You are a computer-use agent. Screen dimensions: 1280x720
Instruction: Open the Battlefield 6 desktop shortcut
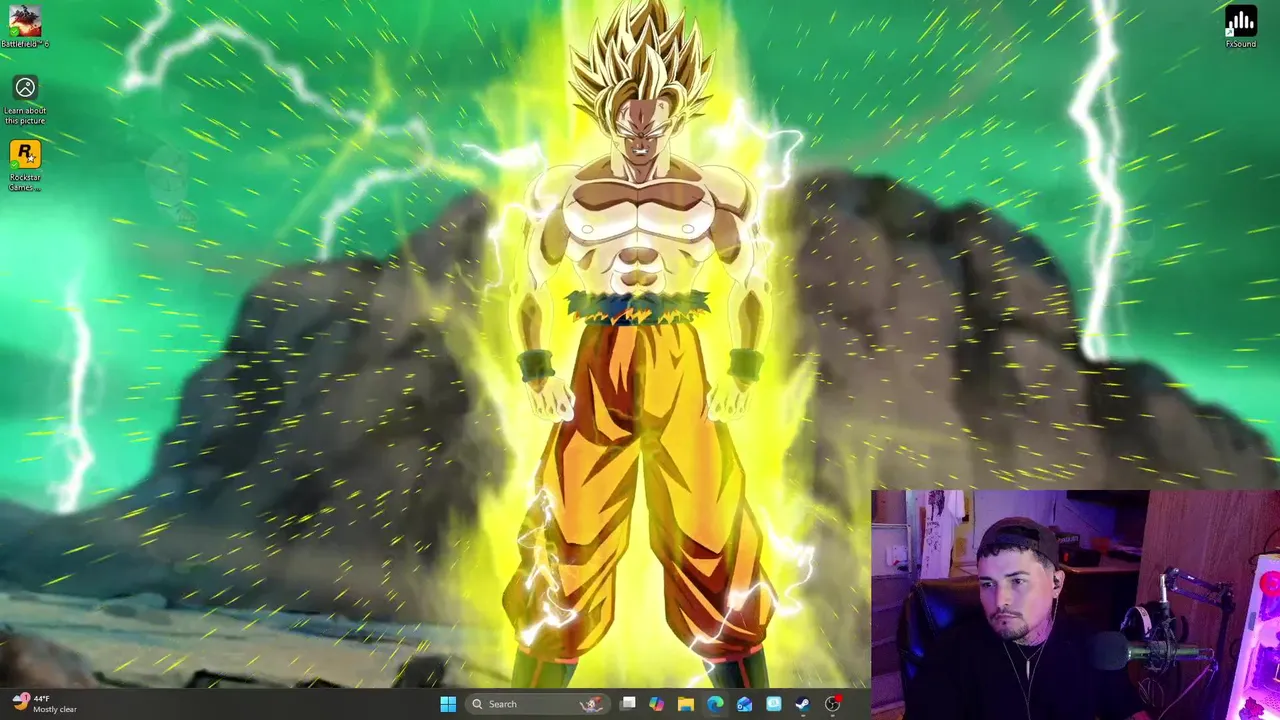[25, 26]
